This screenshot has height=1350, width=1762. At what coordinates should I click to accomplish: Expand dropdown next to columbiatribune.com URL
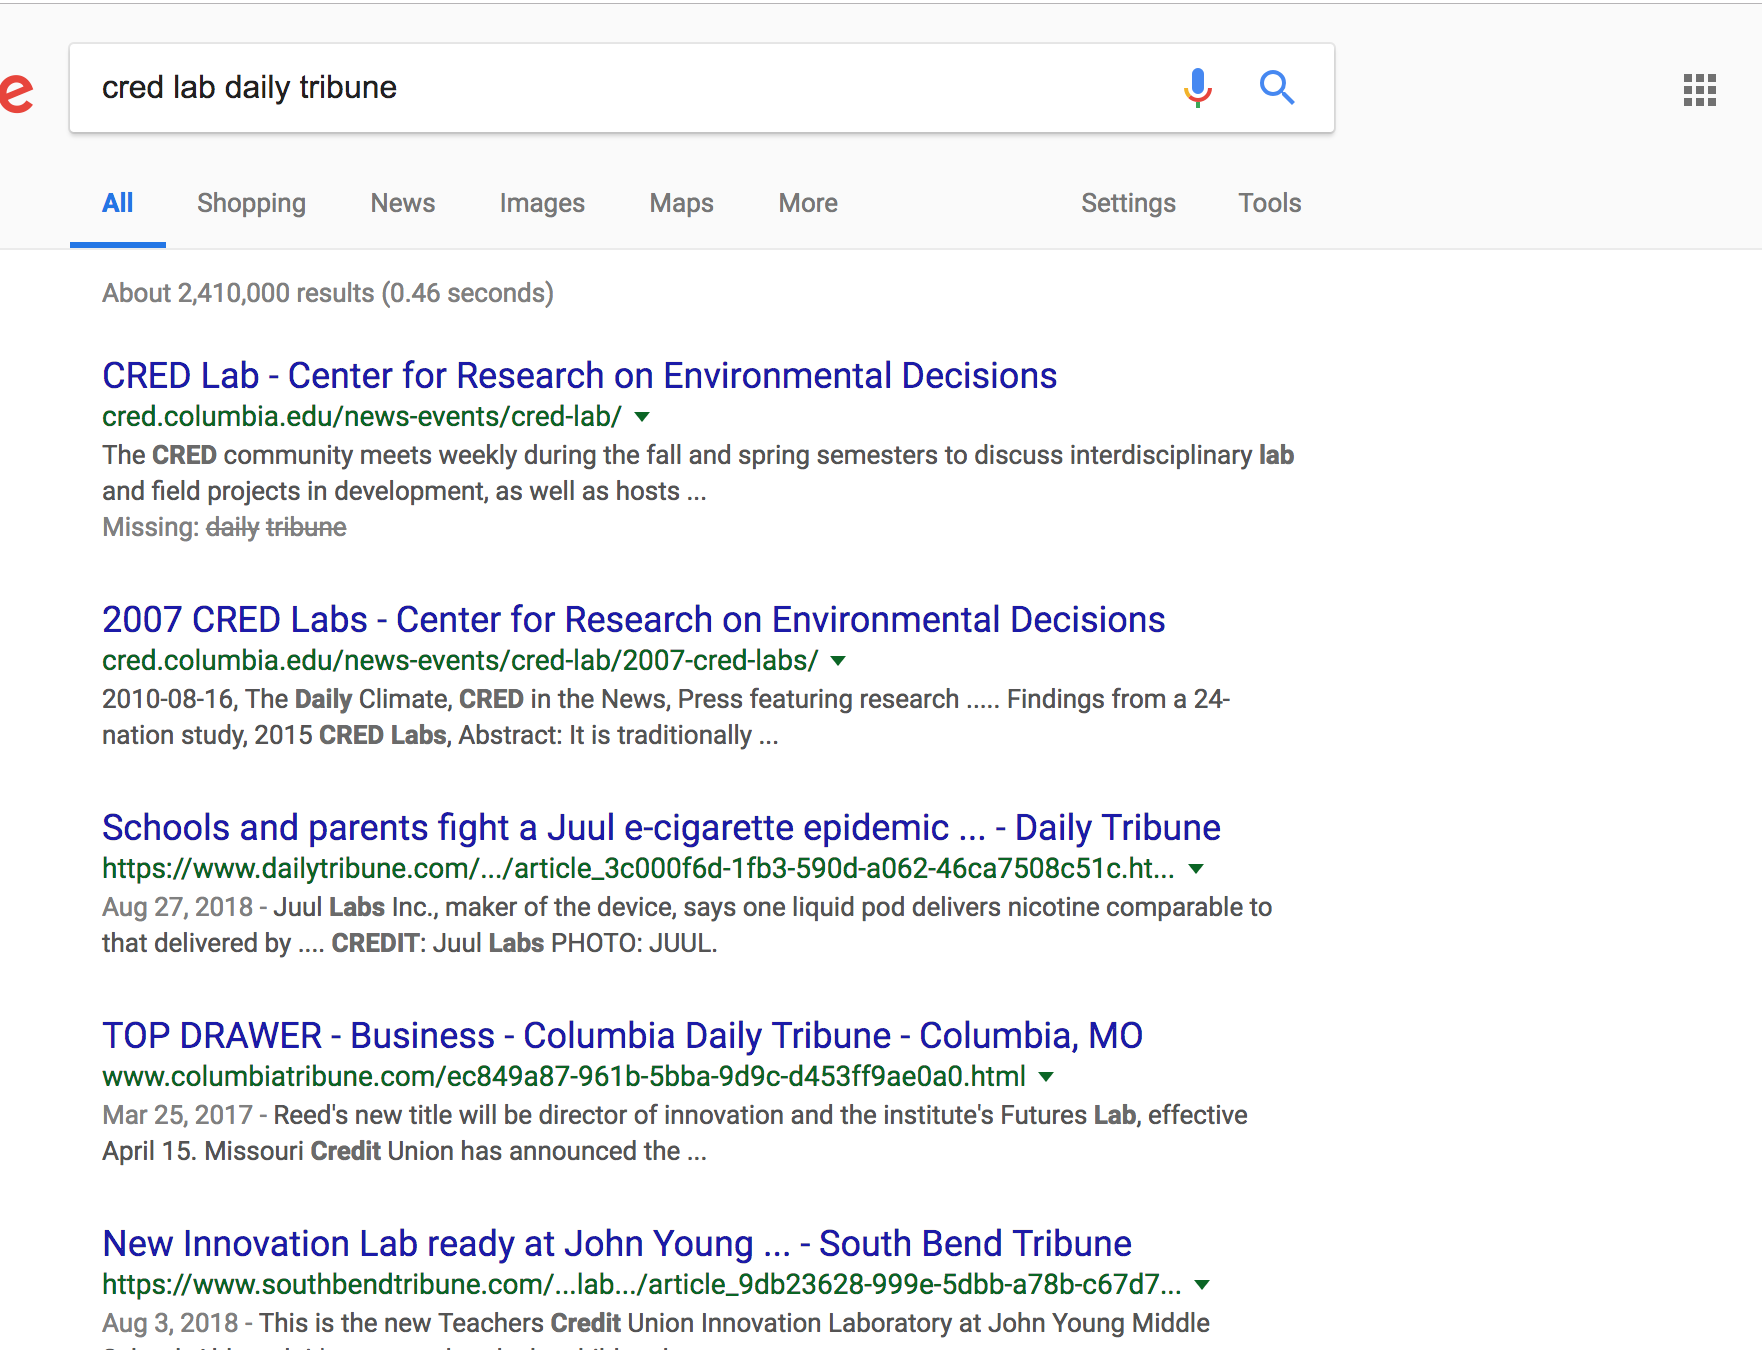(x=1046, y=1076)
